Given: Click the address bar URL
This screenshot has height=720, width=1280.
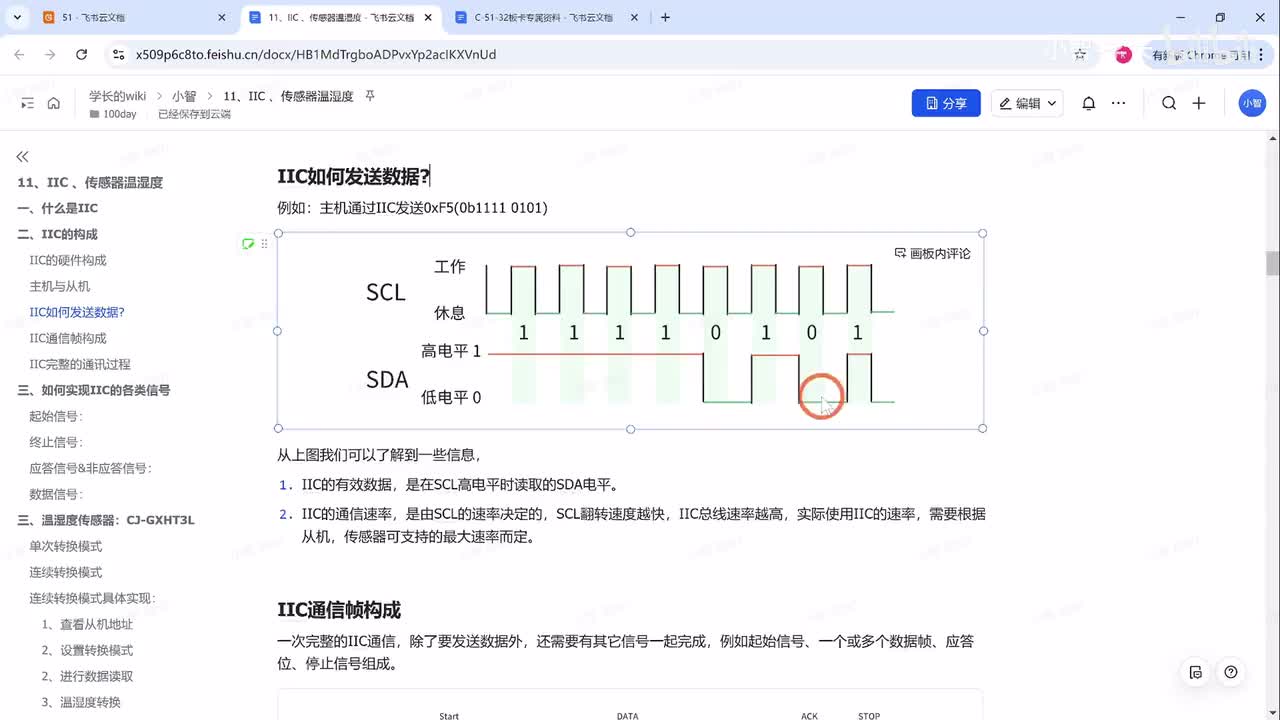Looking at the screenshot, I should (316, 54).
